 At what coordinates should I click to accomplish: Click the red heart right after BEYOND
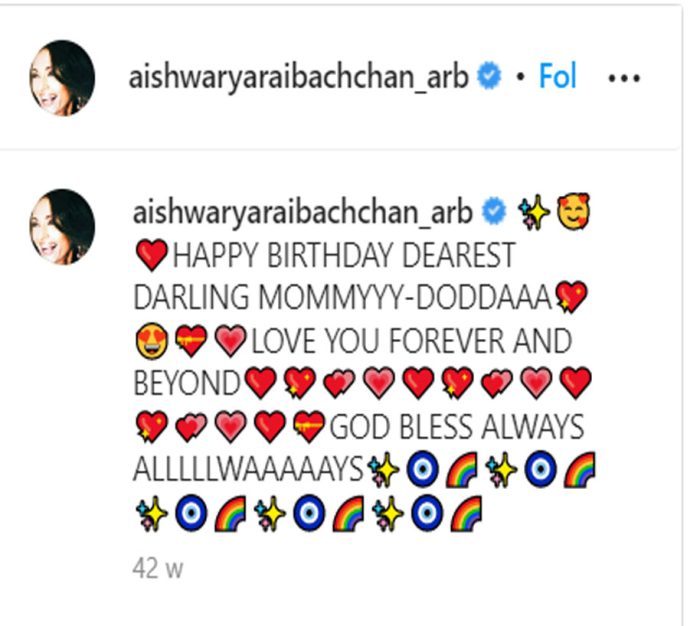click(x=261, y=383)
